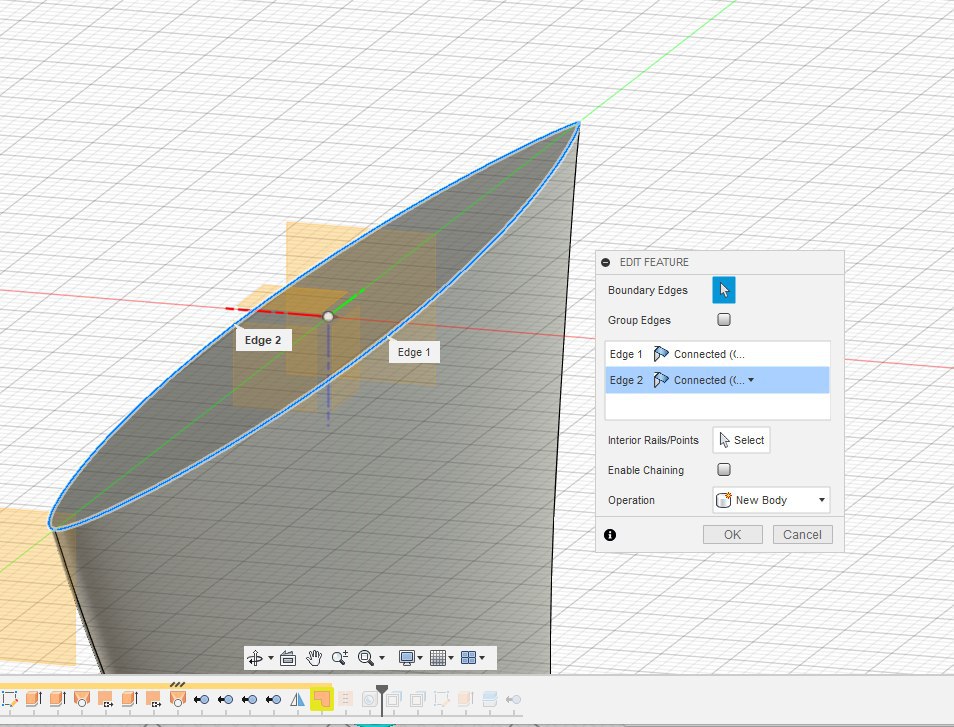The width and height of the screenshot is (954, 727).
Task: Open the Operation New Body dropdown
Action: click(771, 500)
